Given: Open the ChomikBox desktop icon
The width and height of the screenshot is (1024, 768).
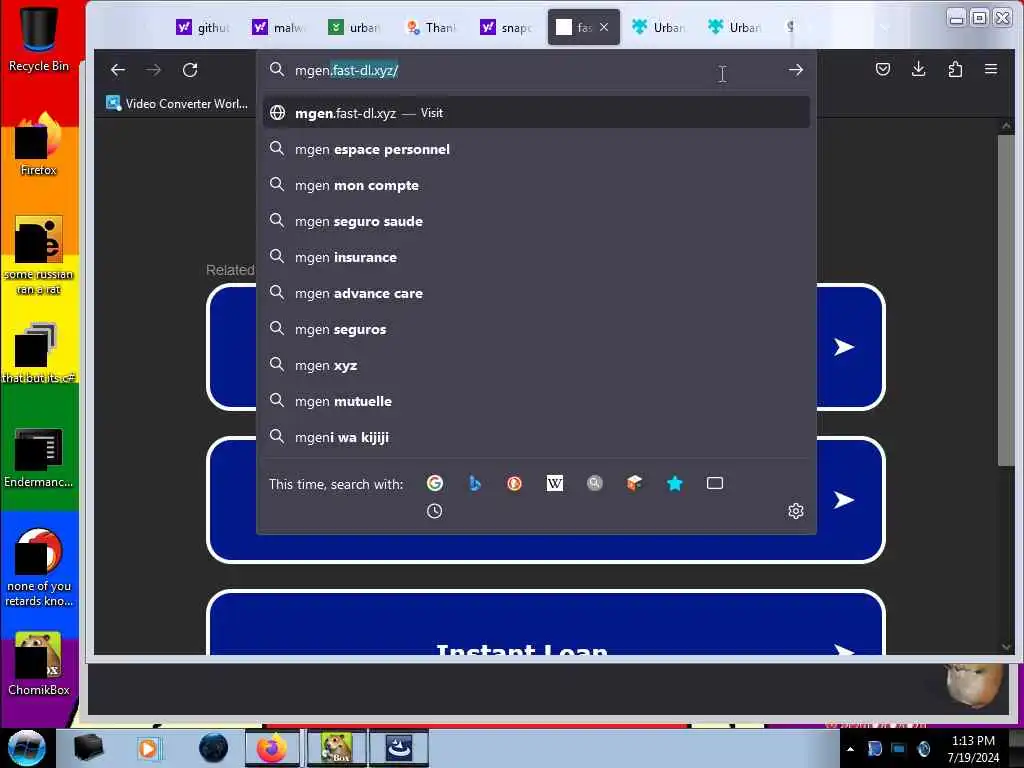Looking at the screenshot, I should tap(39, 663).
